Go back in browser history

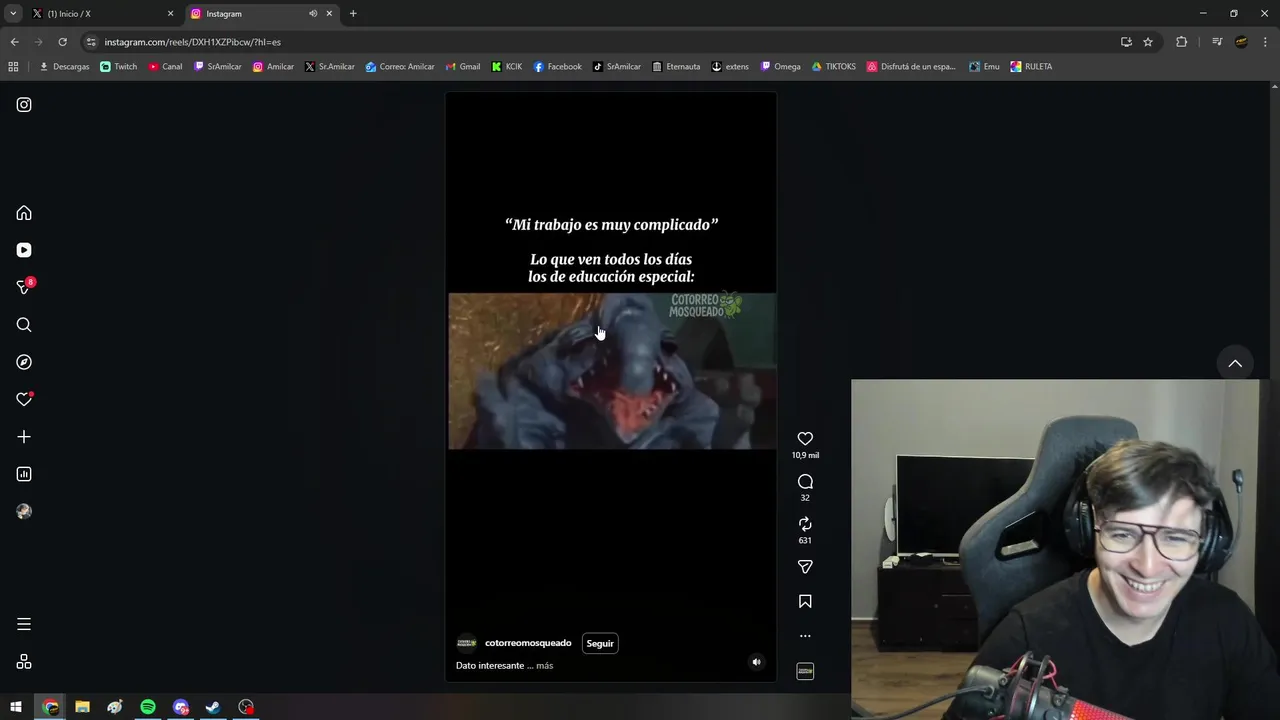pos(14,42)
